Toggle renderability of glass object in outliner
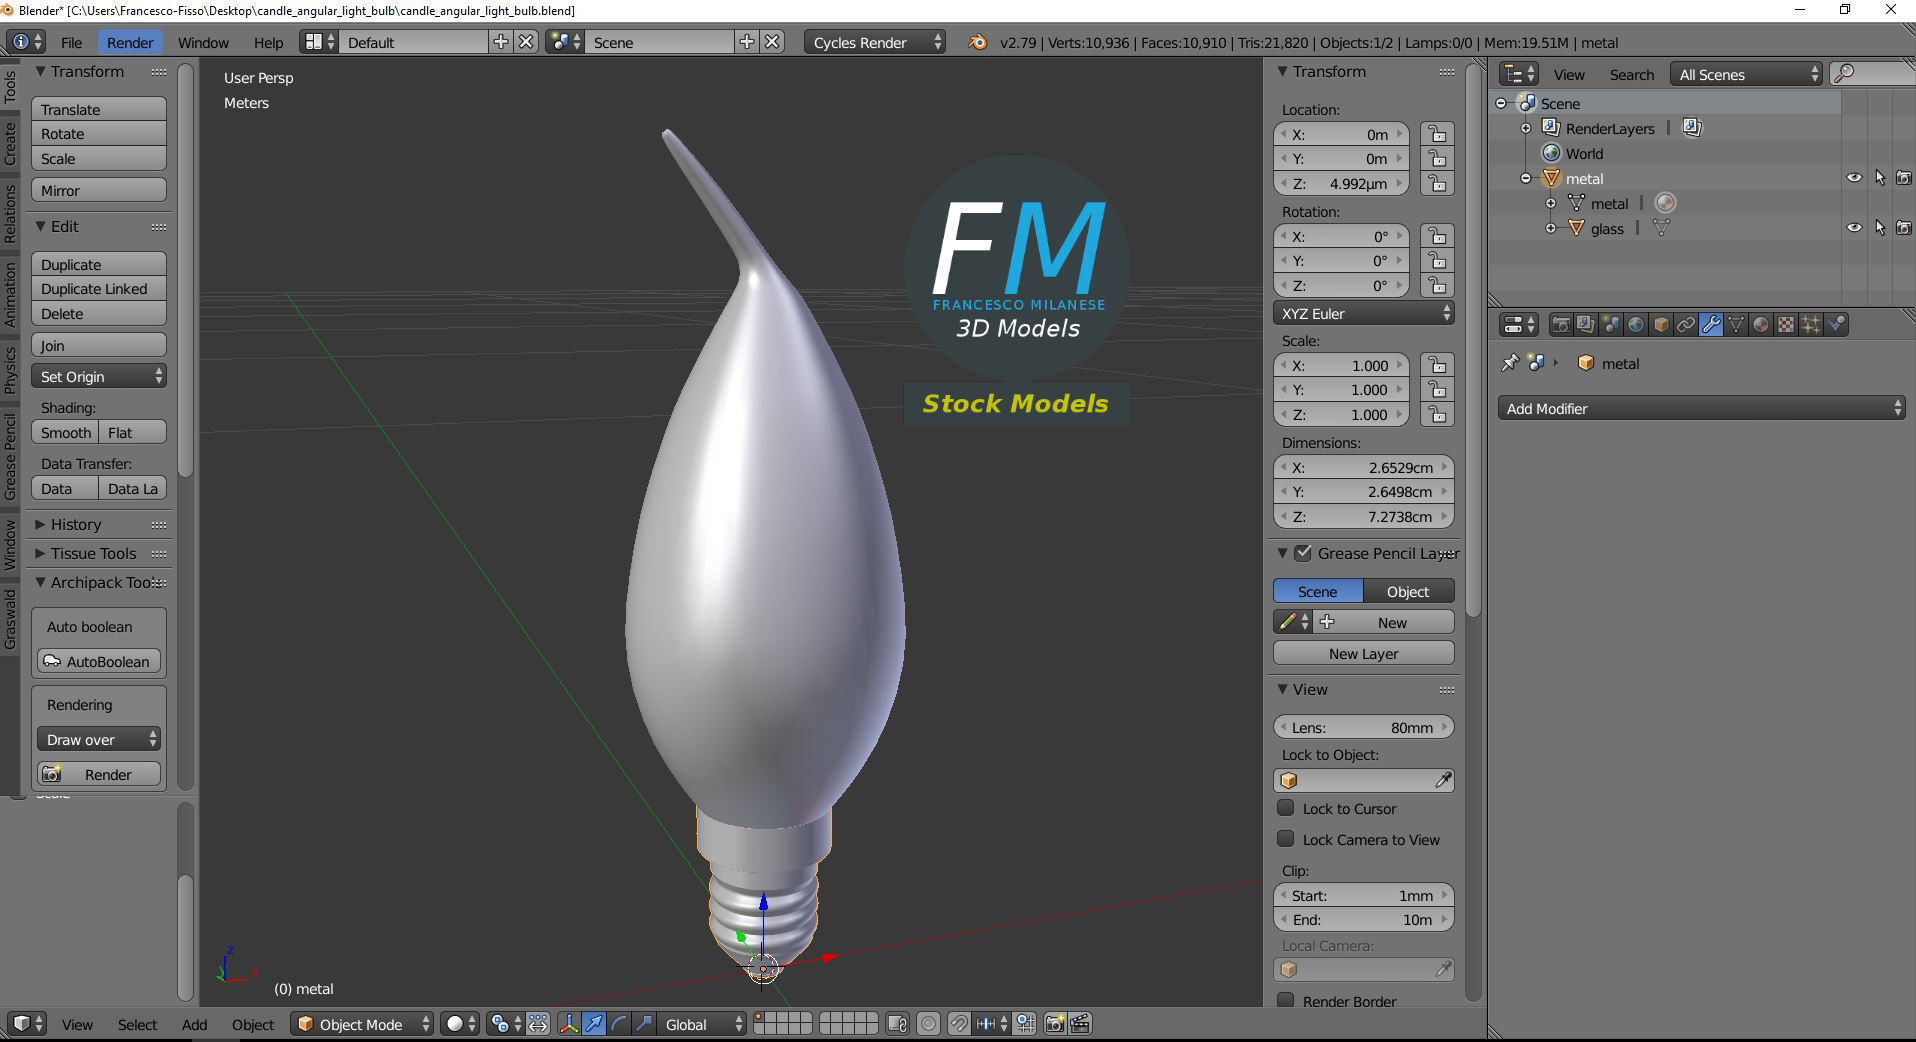The image size is (1916, 1042). pyautogui.click(x=1903, y=228)
